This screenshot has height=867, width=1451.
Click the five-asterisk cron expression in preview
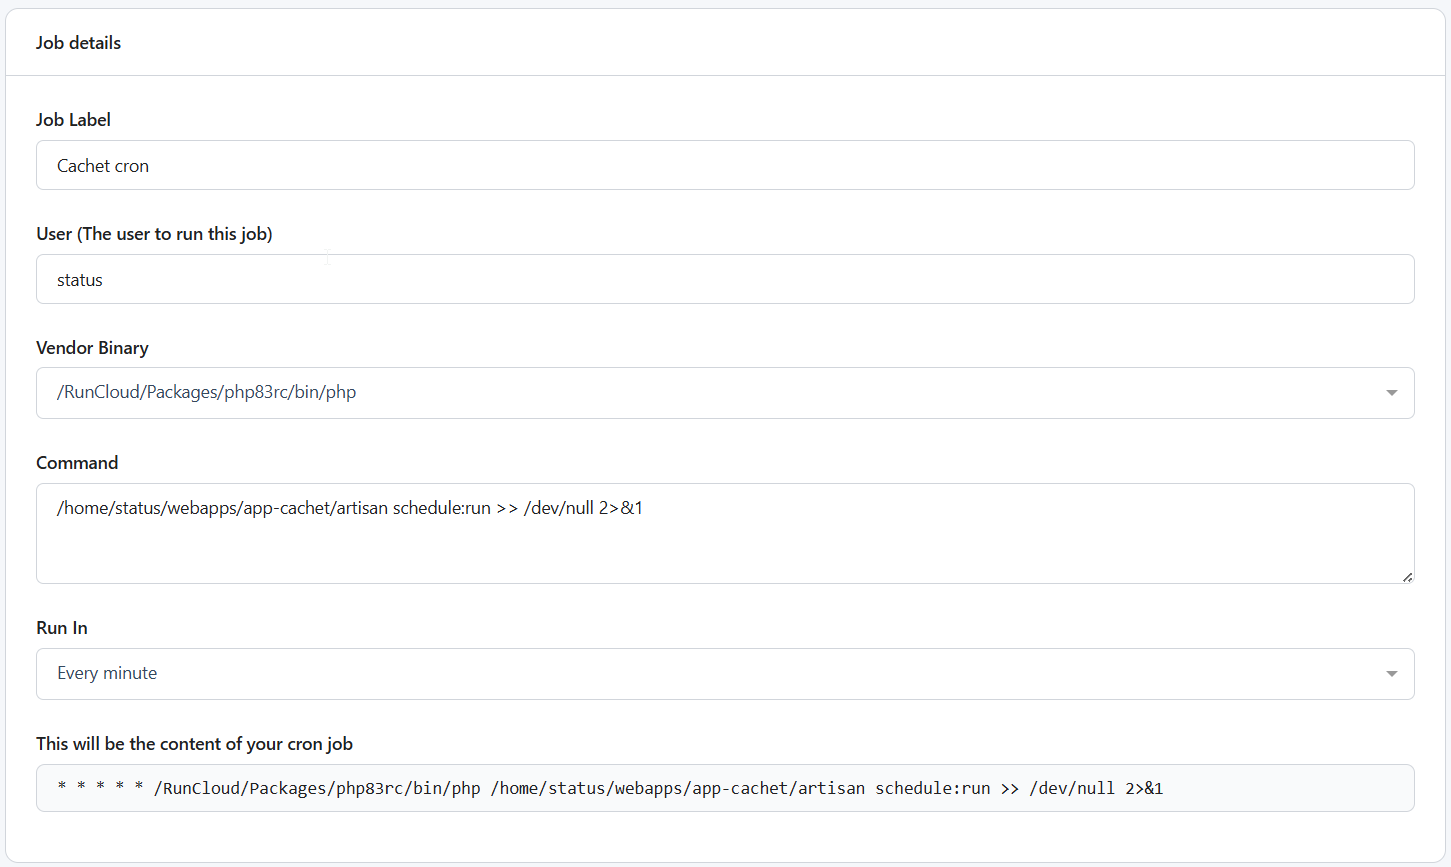point(100,788)
